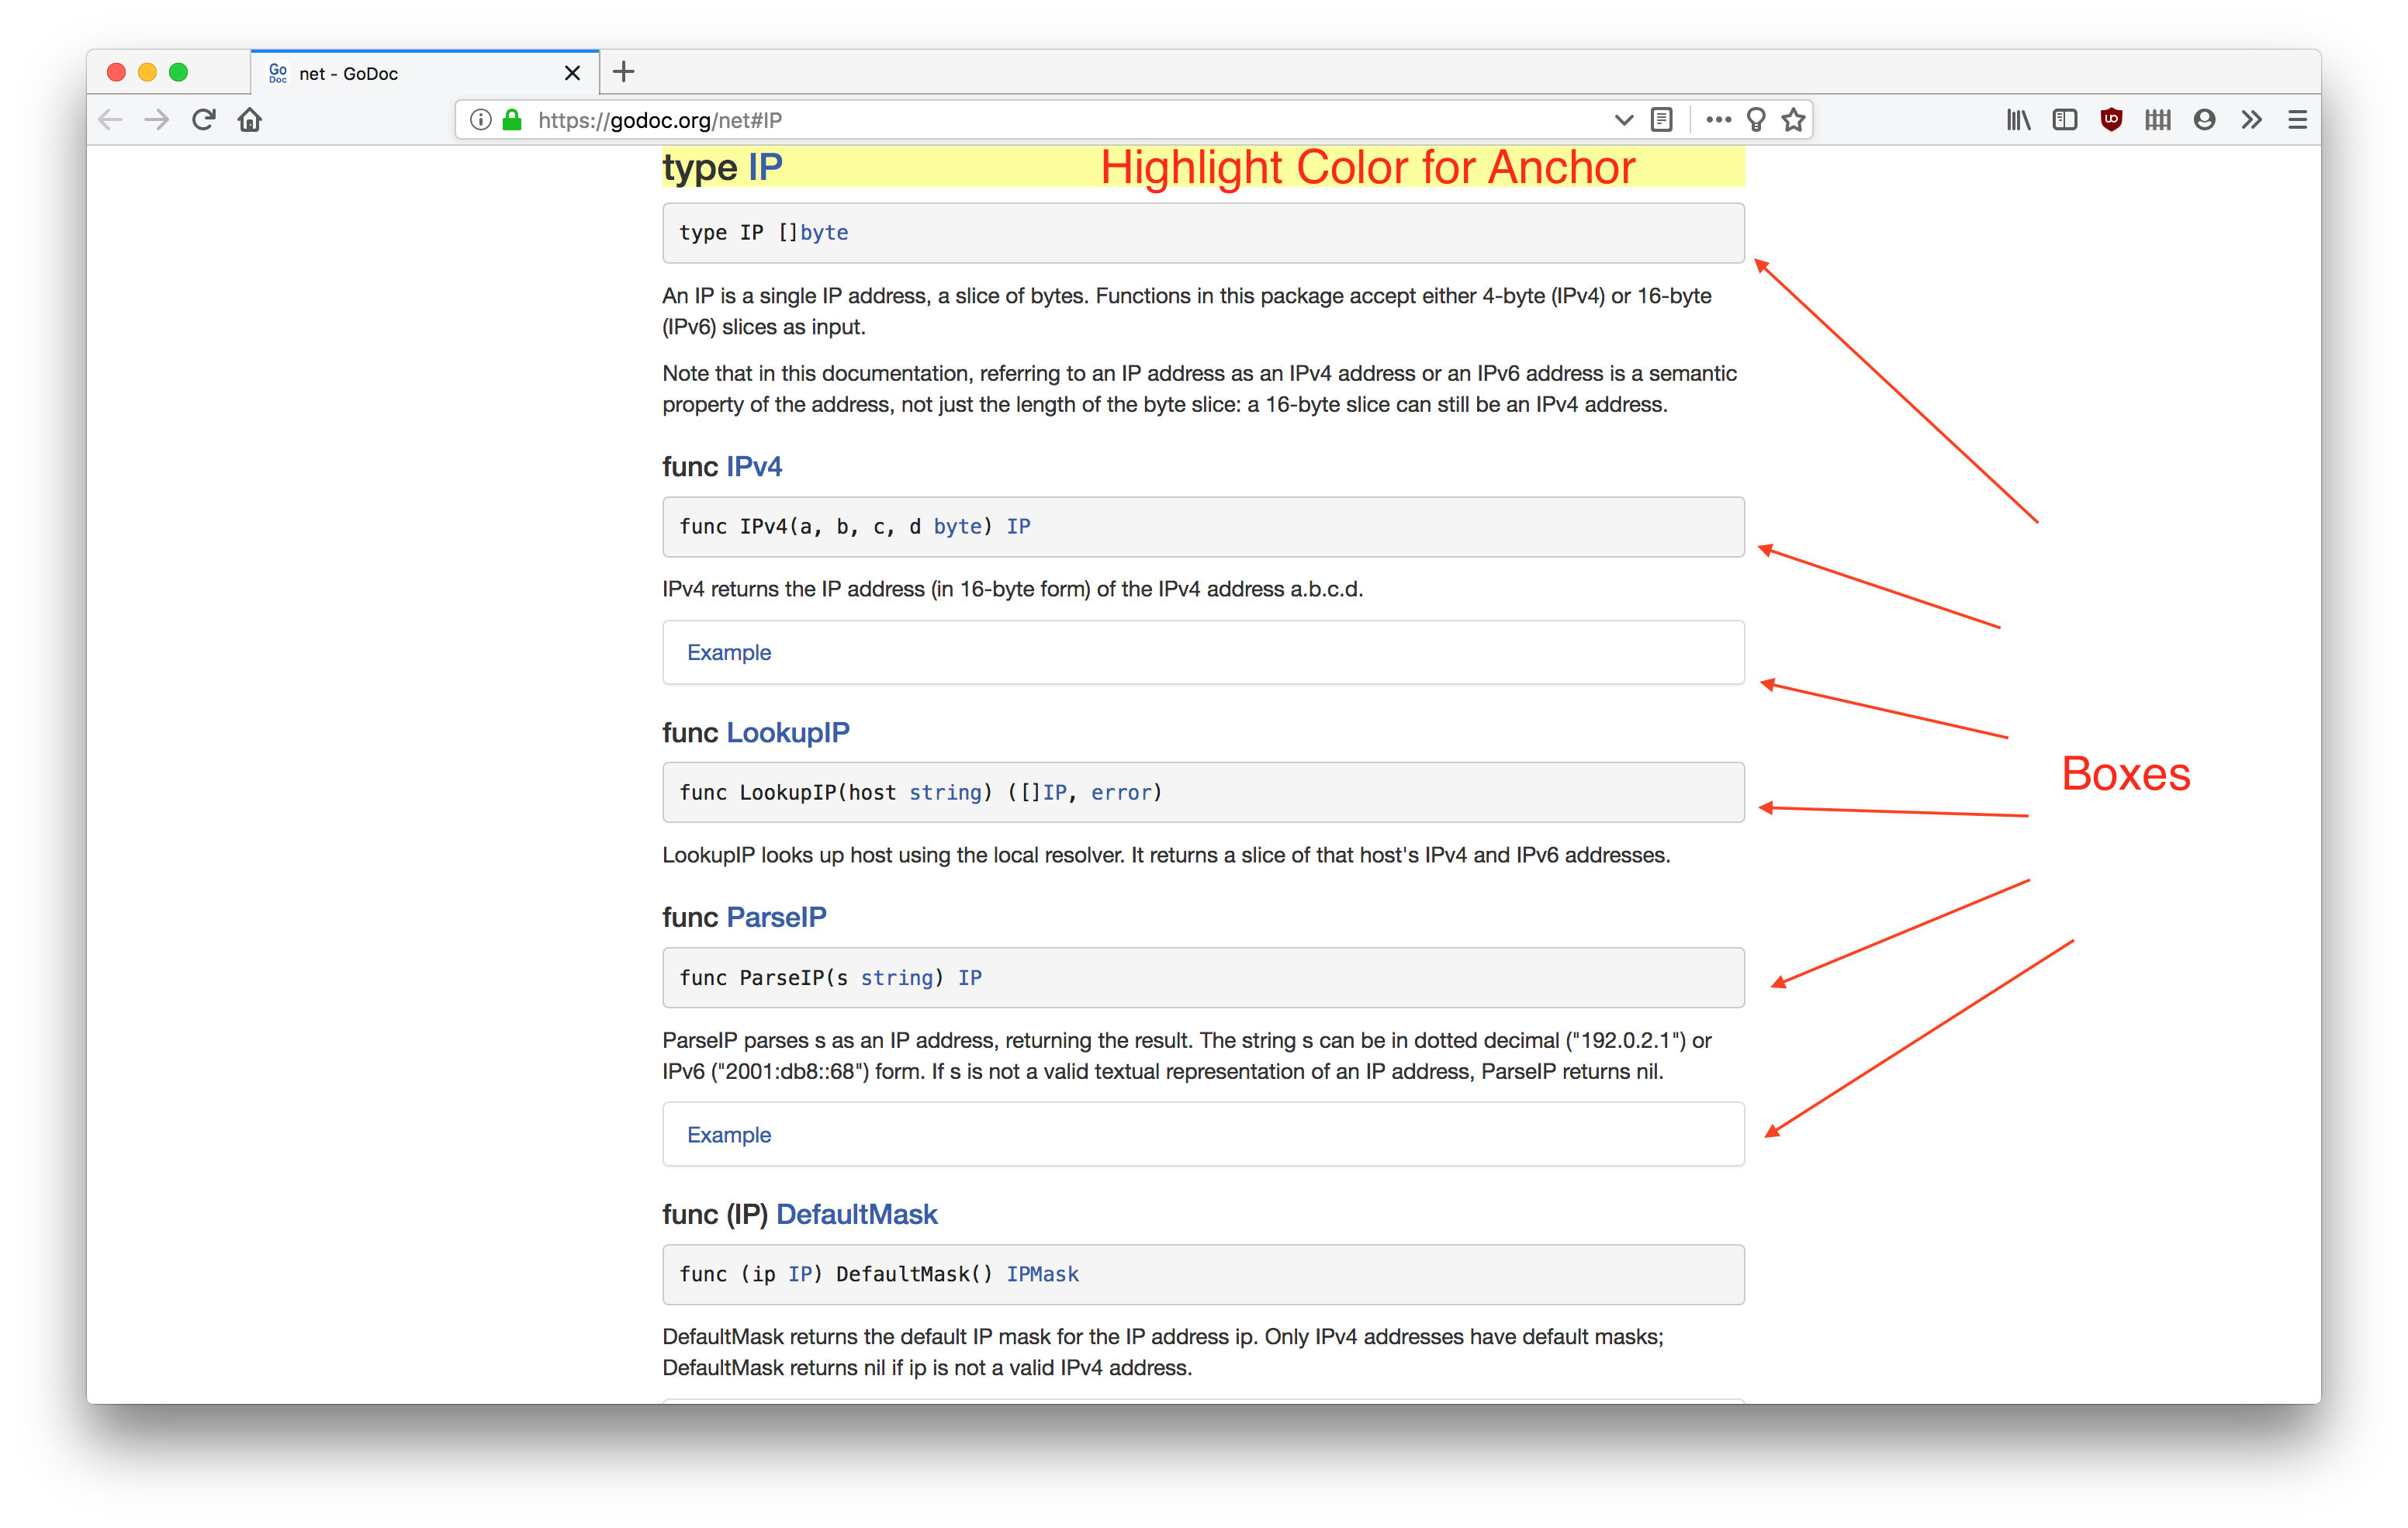Toggle the sidebar panel icon
Viewport: 2408px width, 1528px height.
(x=2065, y=120)
